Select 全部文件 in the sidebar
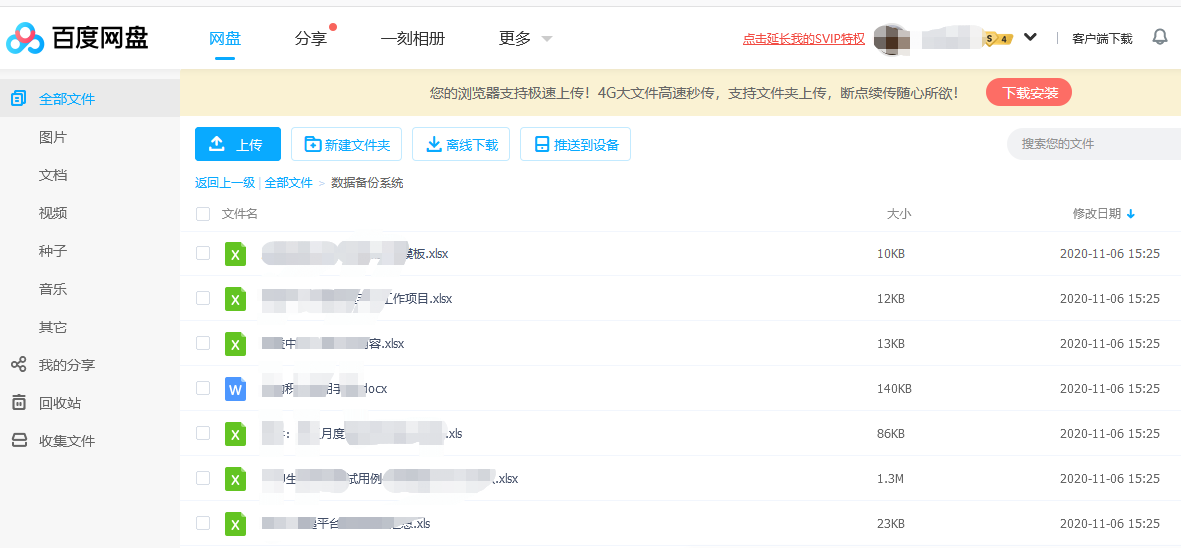The image size is (1181, 548). (x=90, y=99)
